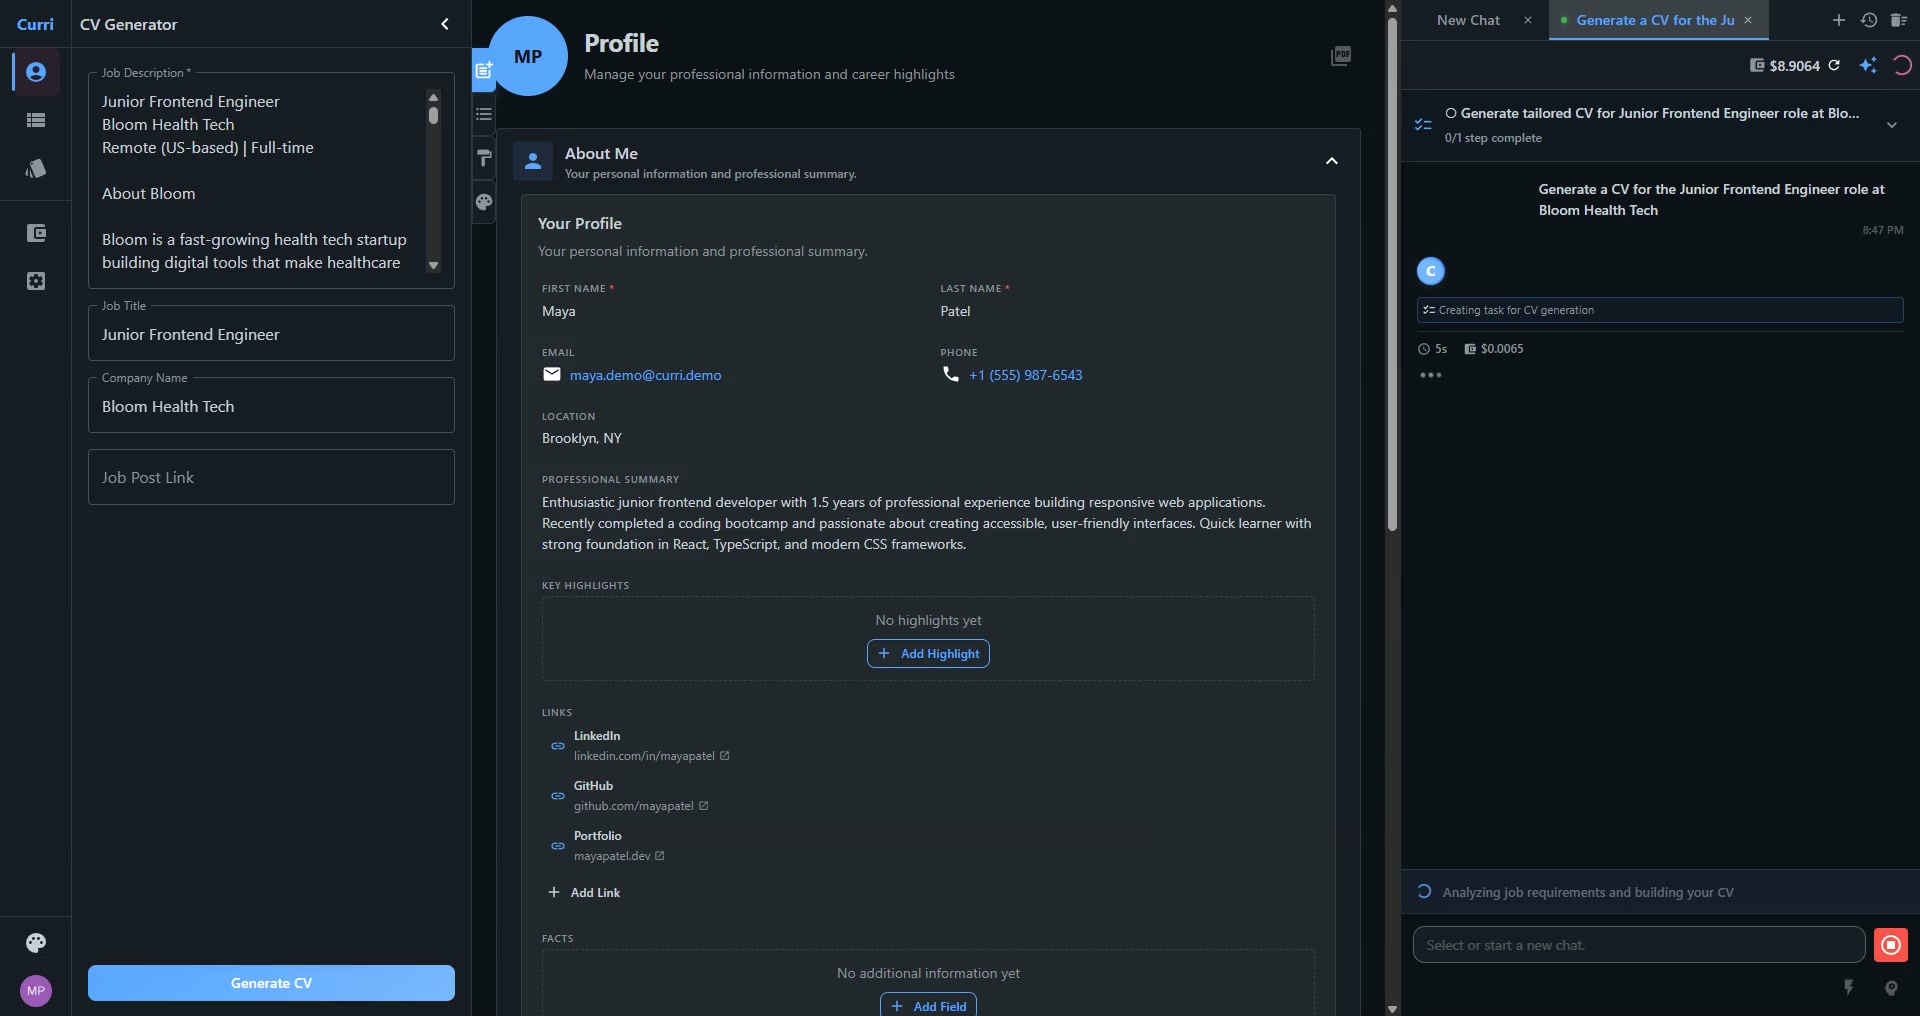Click the lightning bolt icon below chat input

click(1849, 987)
